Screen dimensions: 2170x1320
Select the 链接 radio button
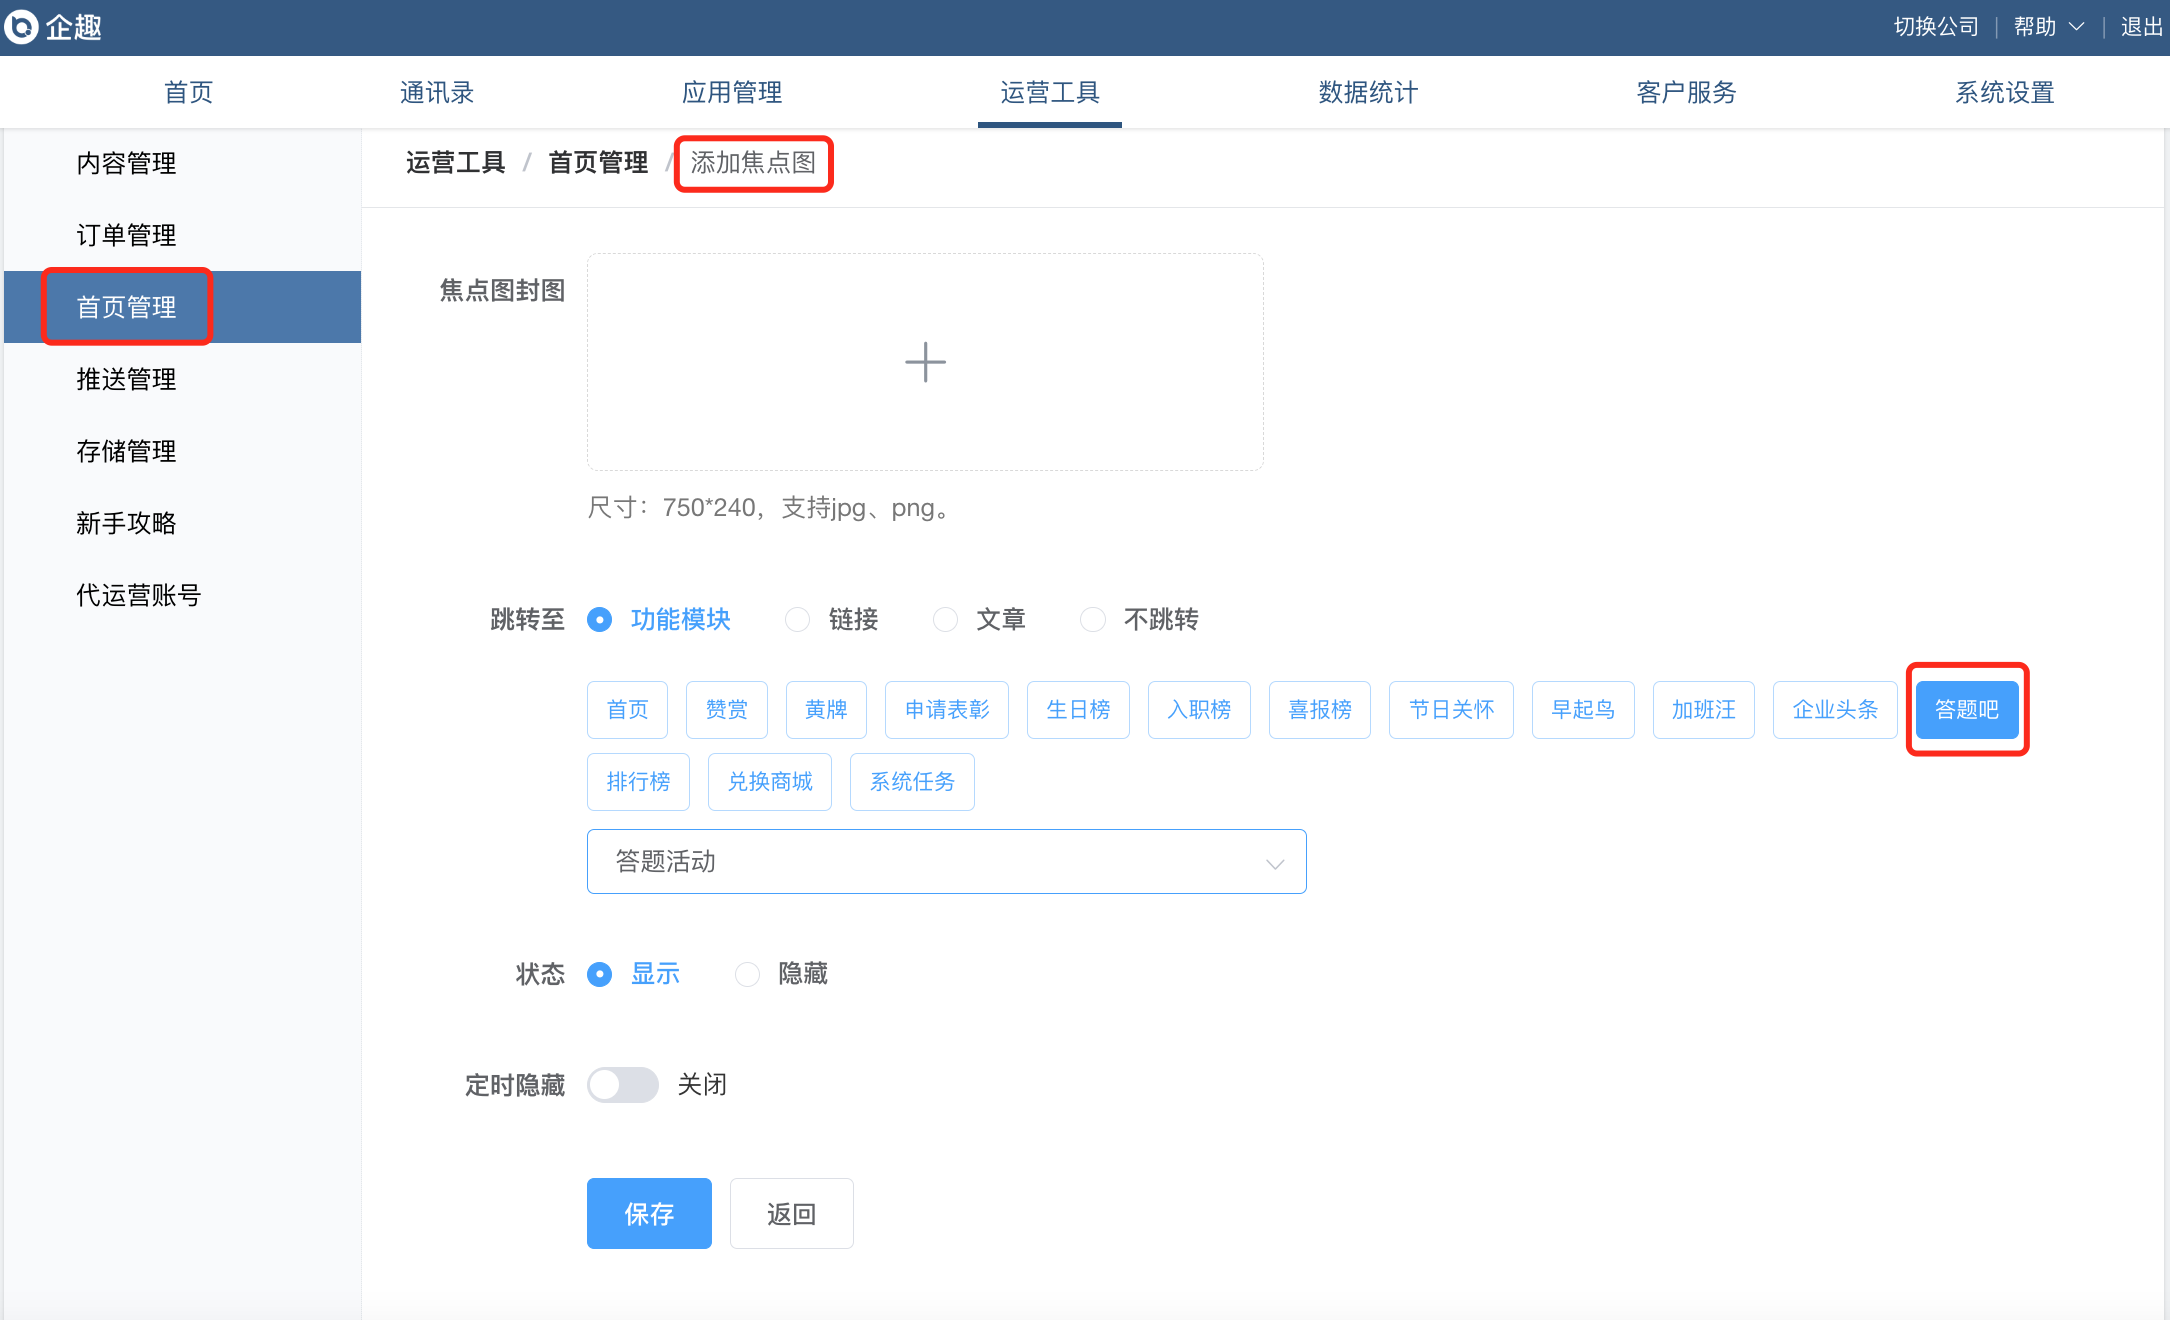[x=797, y=620]
